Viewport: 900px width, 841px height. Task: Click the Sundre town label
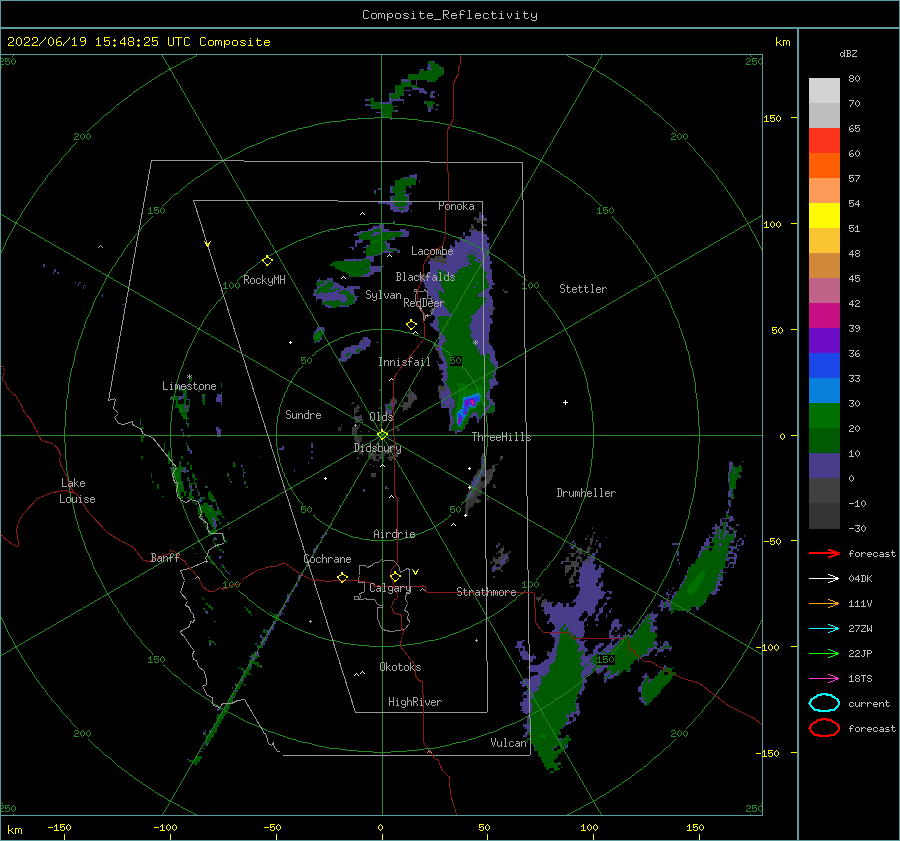click(303, 414)
